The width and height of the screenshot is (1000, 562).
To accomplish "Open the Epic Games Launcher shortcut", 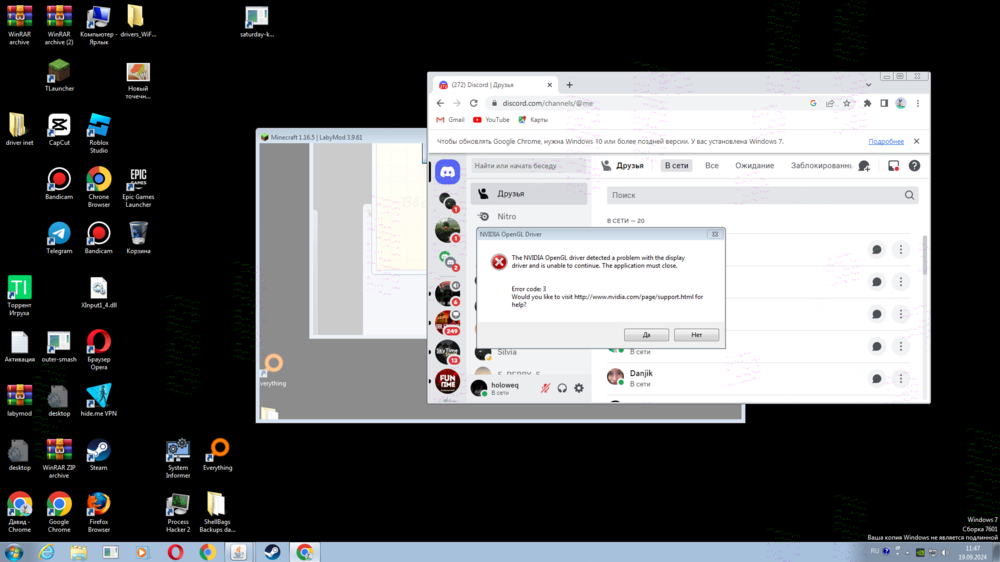I will tap(138, 188).
